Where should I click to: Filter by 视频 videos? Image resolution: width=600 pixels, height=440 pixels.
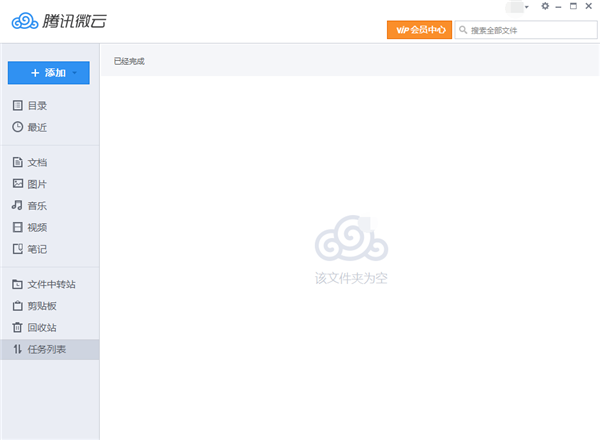pyautogui.click(x=50, y=228)
